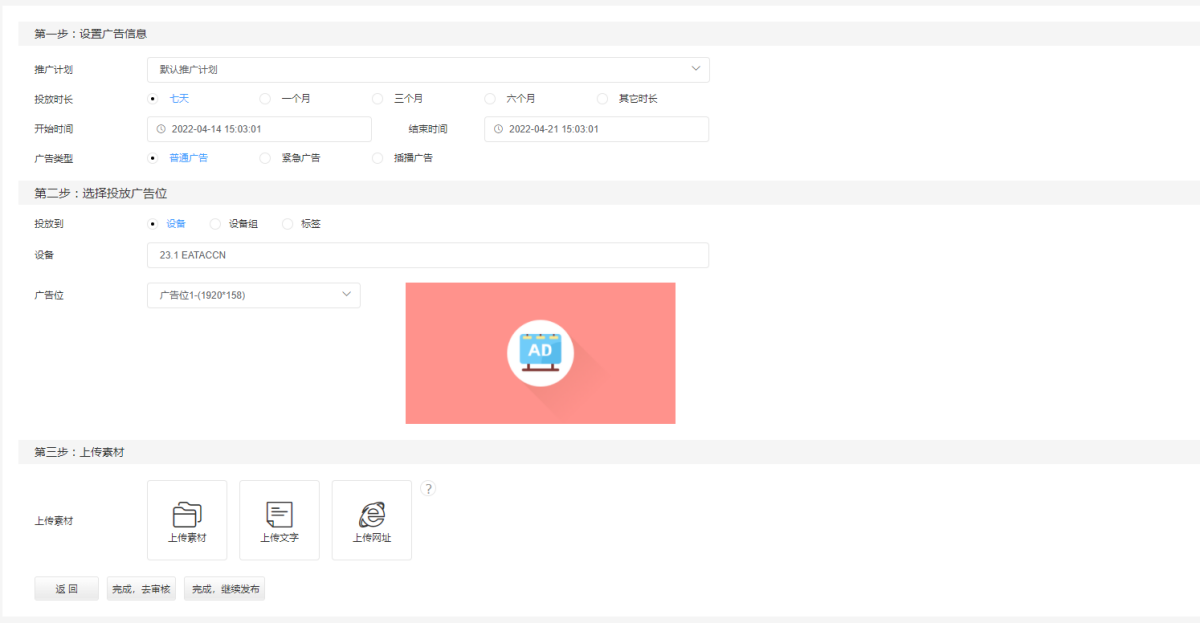The height and width of the screenshot is (623, 1200).
Task: Choose 普通广告 ad type
Action: tap(152, 158)
